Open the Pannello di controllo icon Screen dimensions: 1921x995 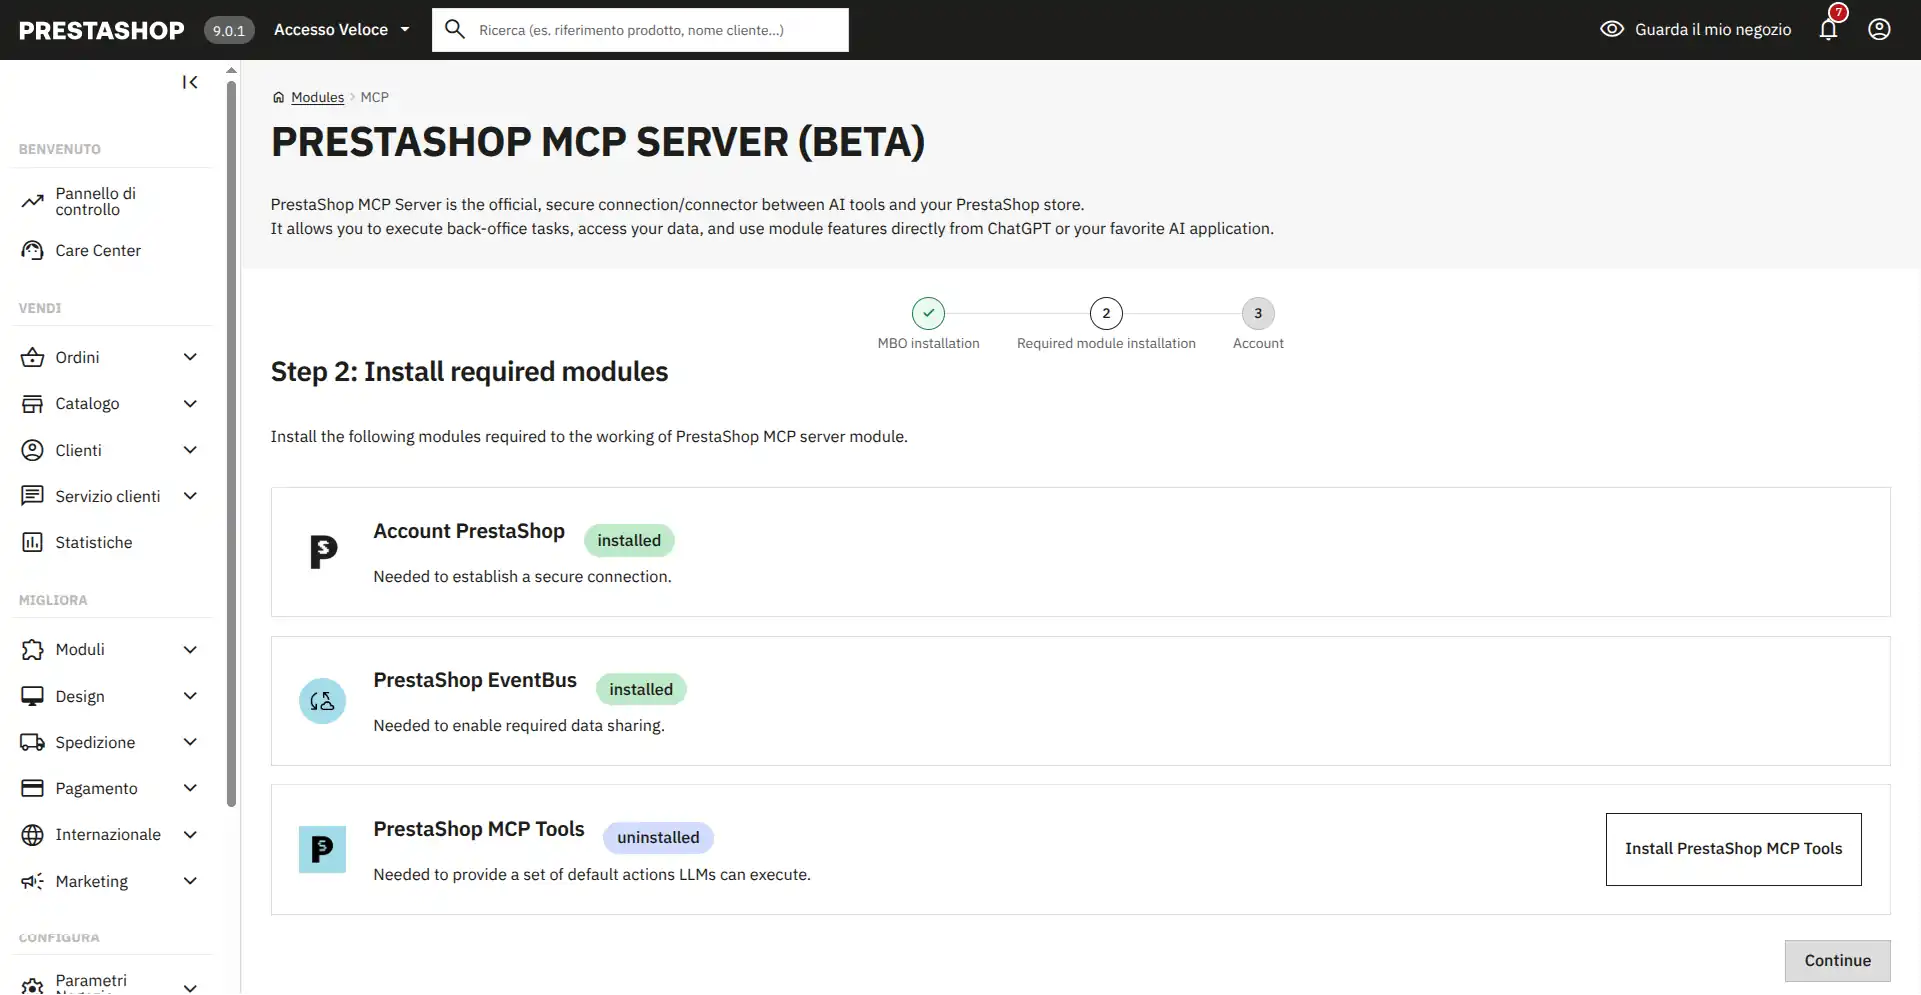click(33, 200)
